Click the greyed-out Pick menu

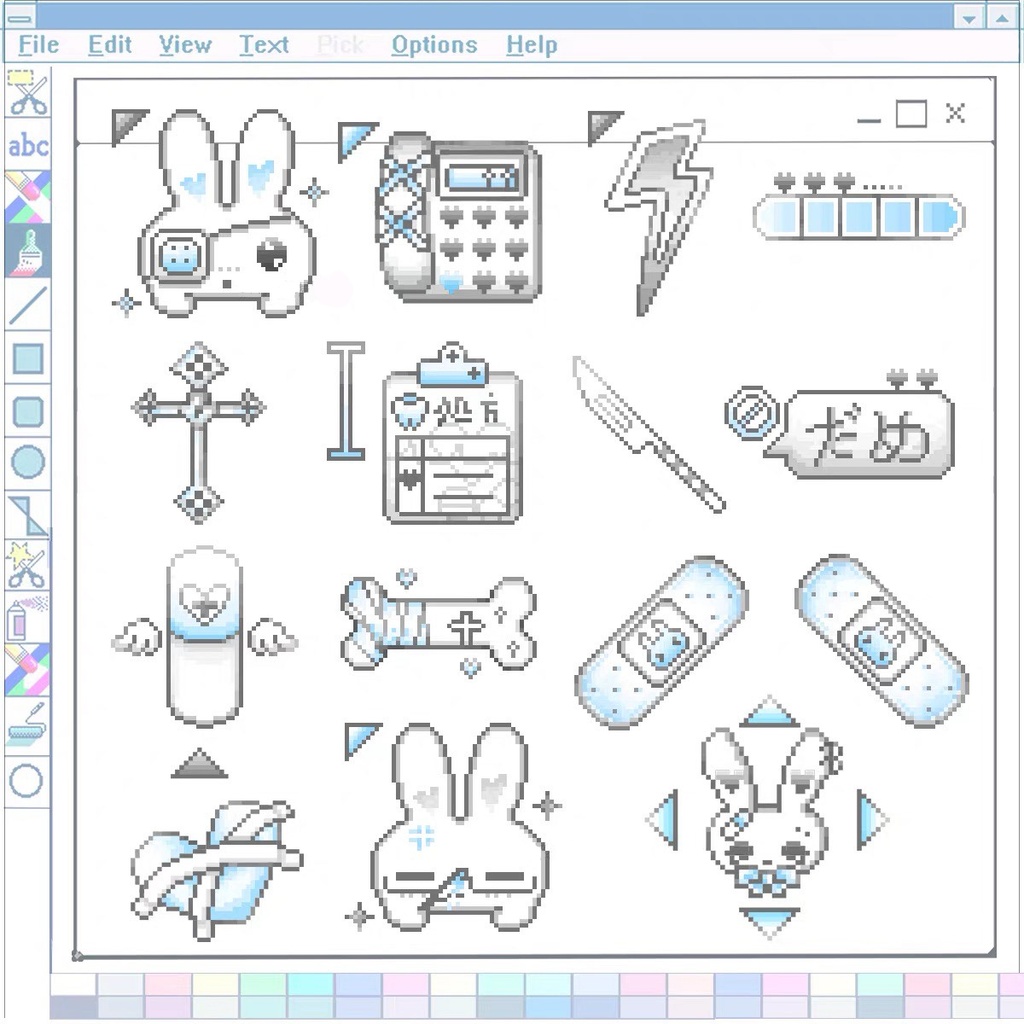coord(340,45)
